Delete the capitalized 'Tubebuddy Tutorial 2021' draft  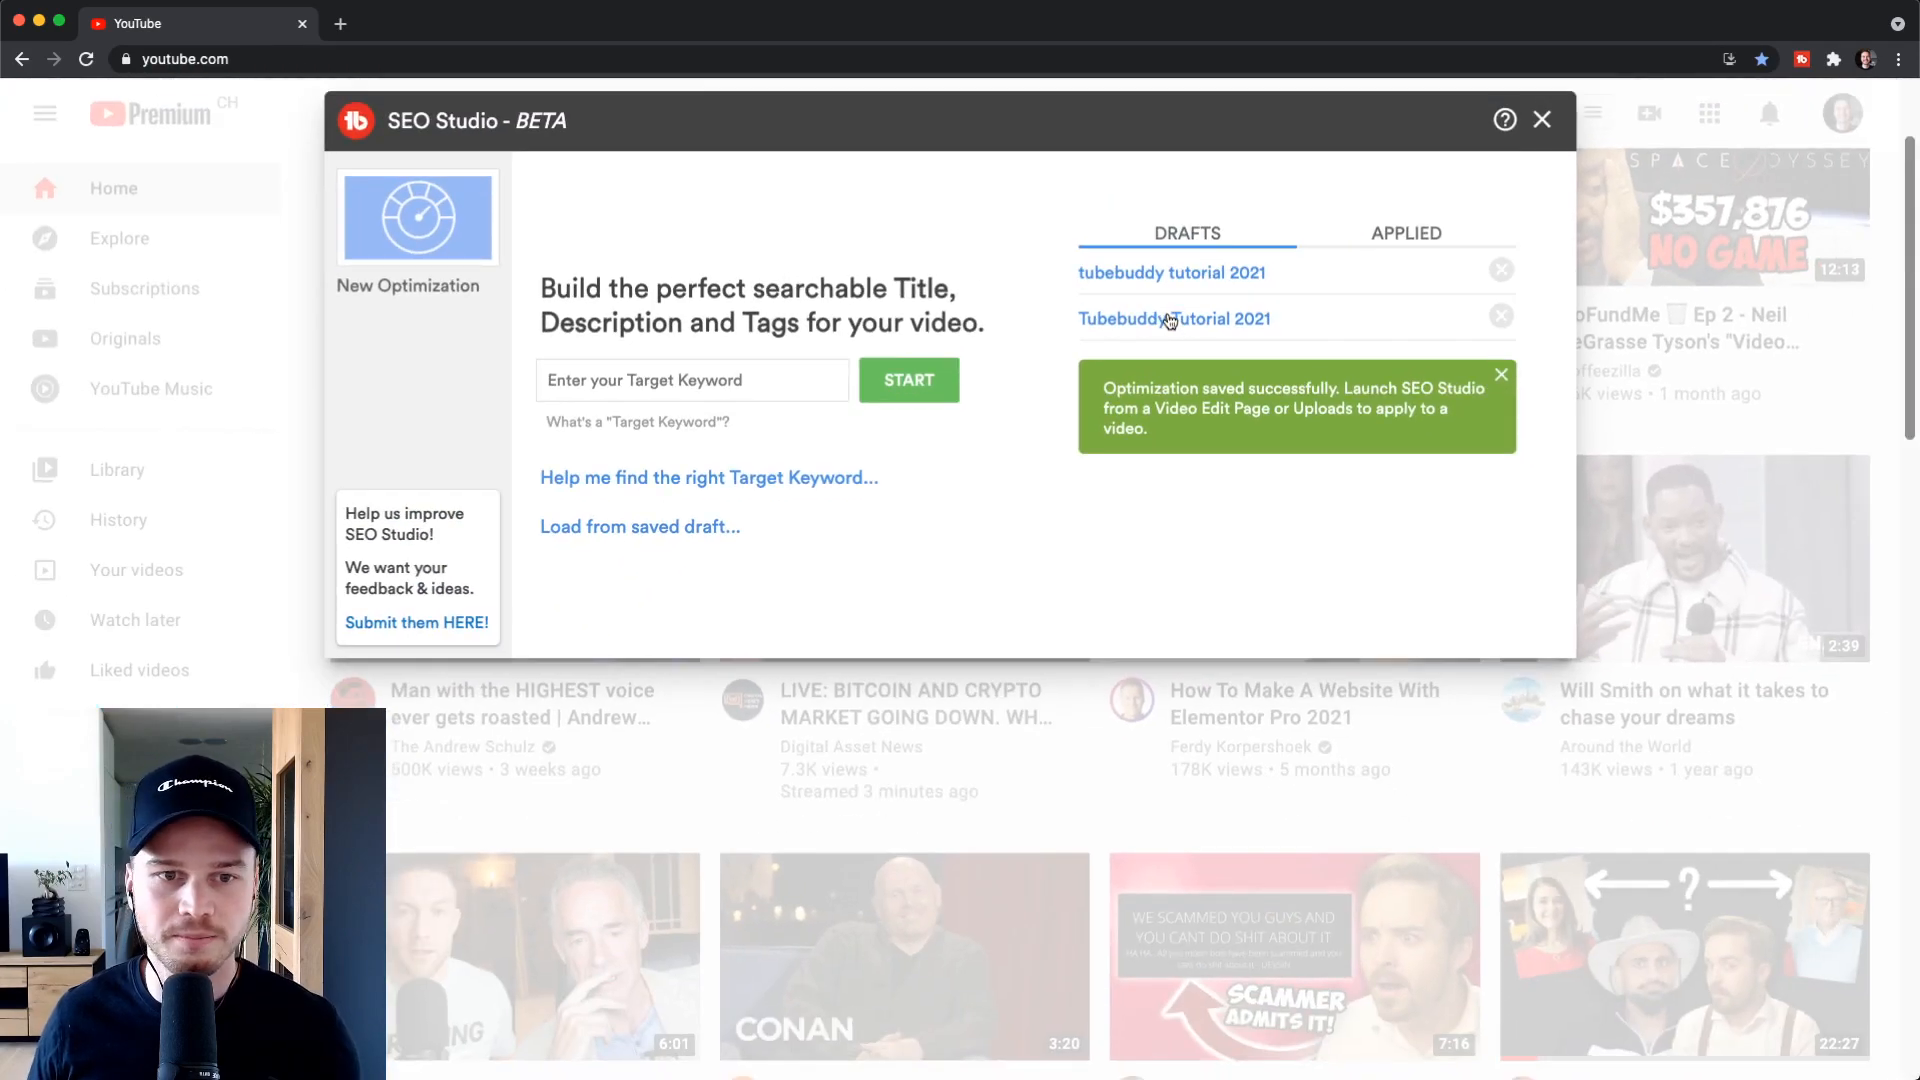[x=1501, y=316]
